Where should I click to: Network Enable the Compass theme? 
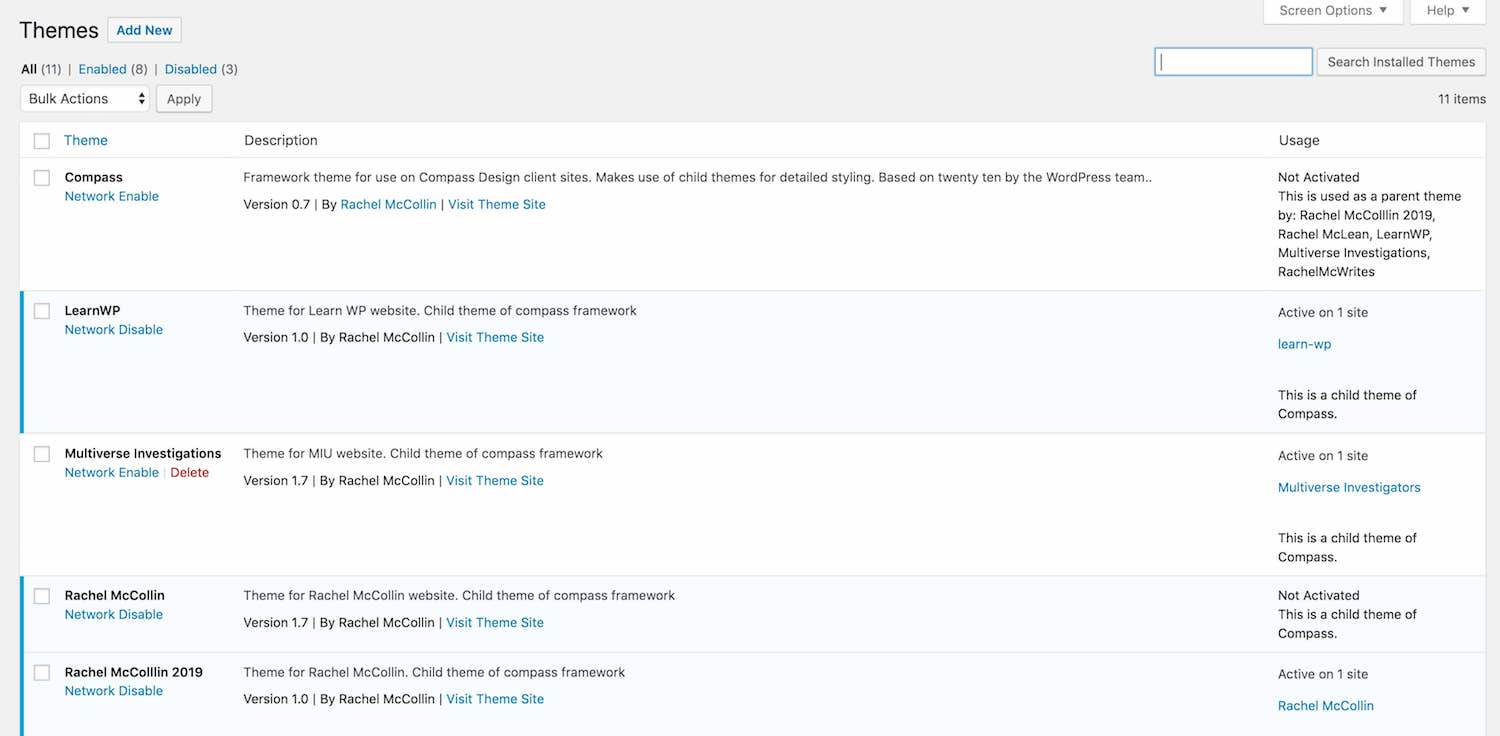(x=111, y=196)
